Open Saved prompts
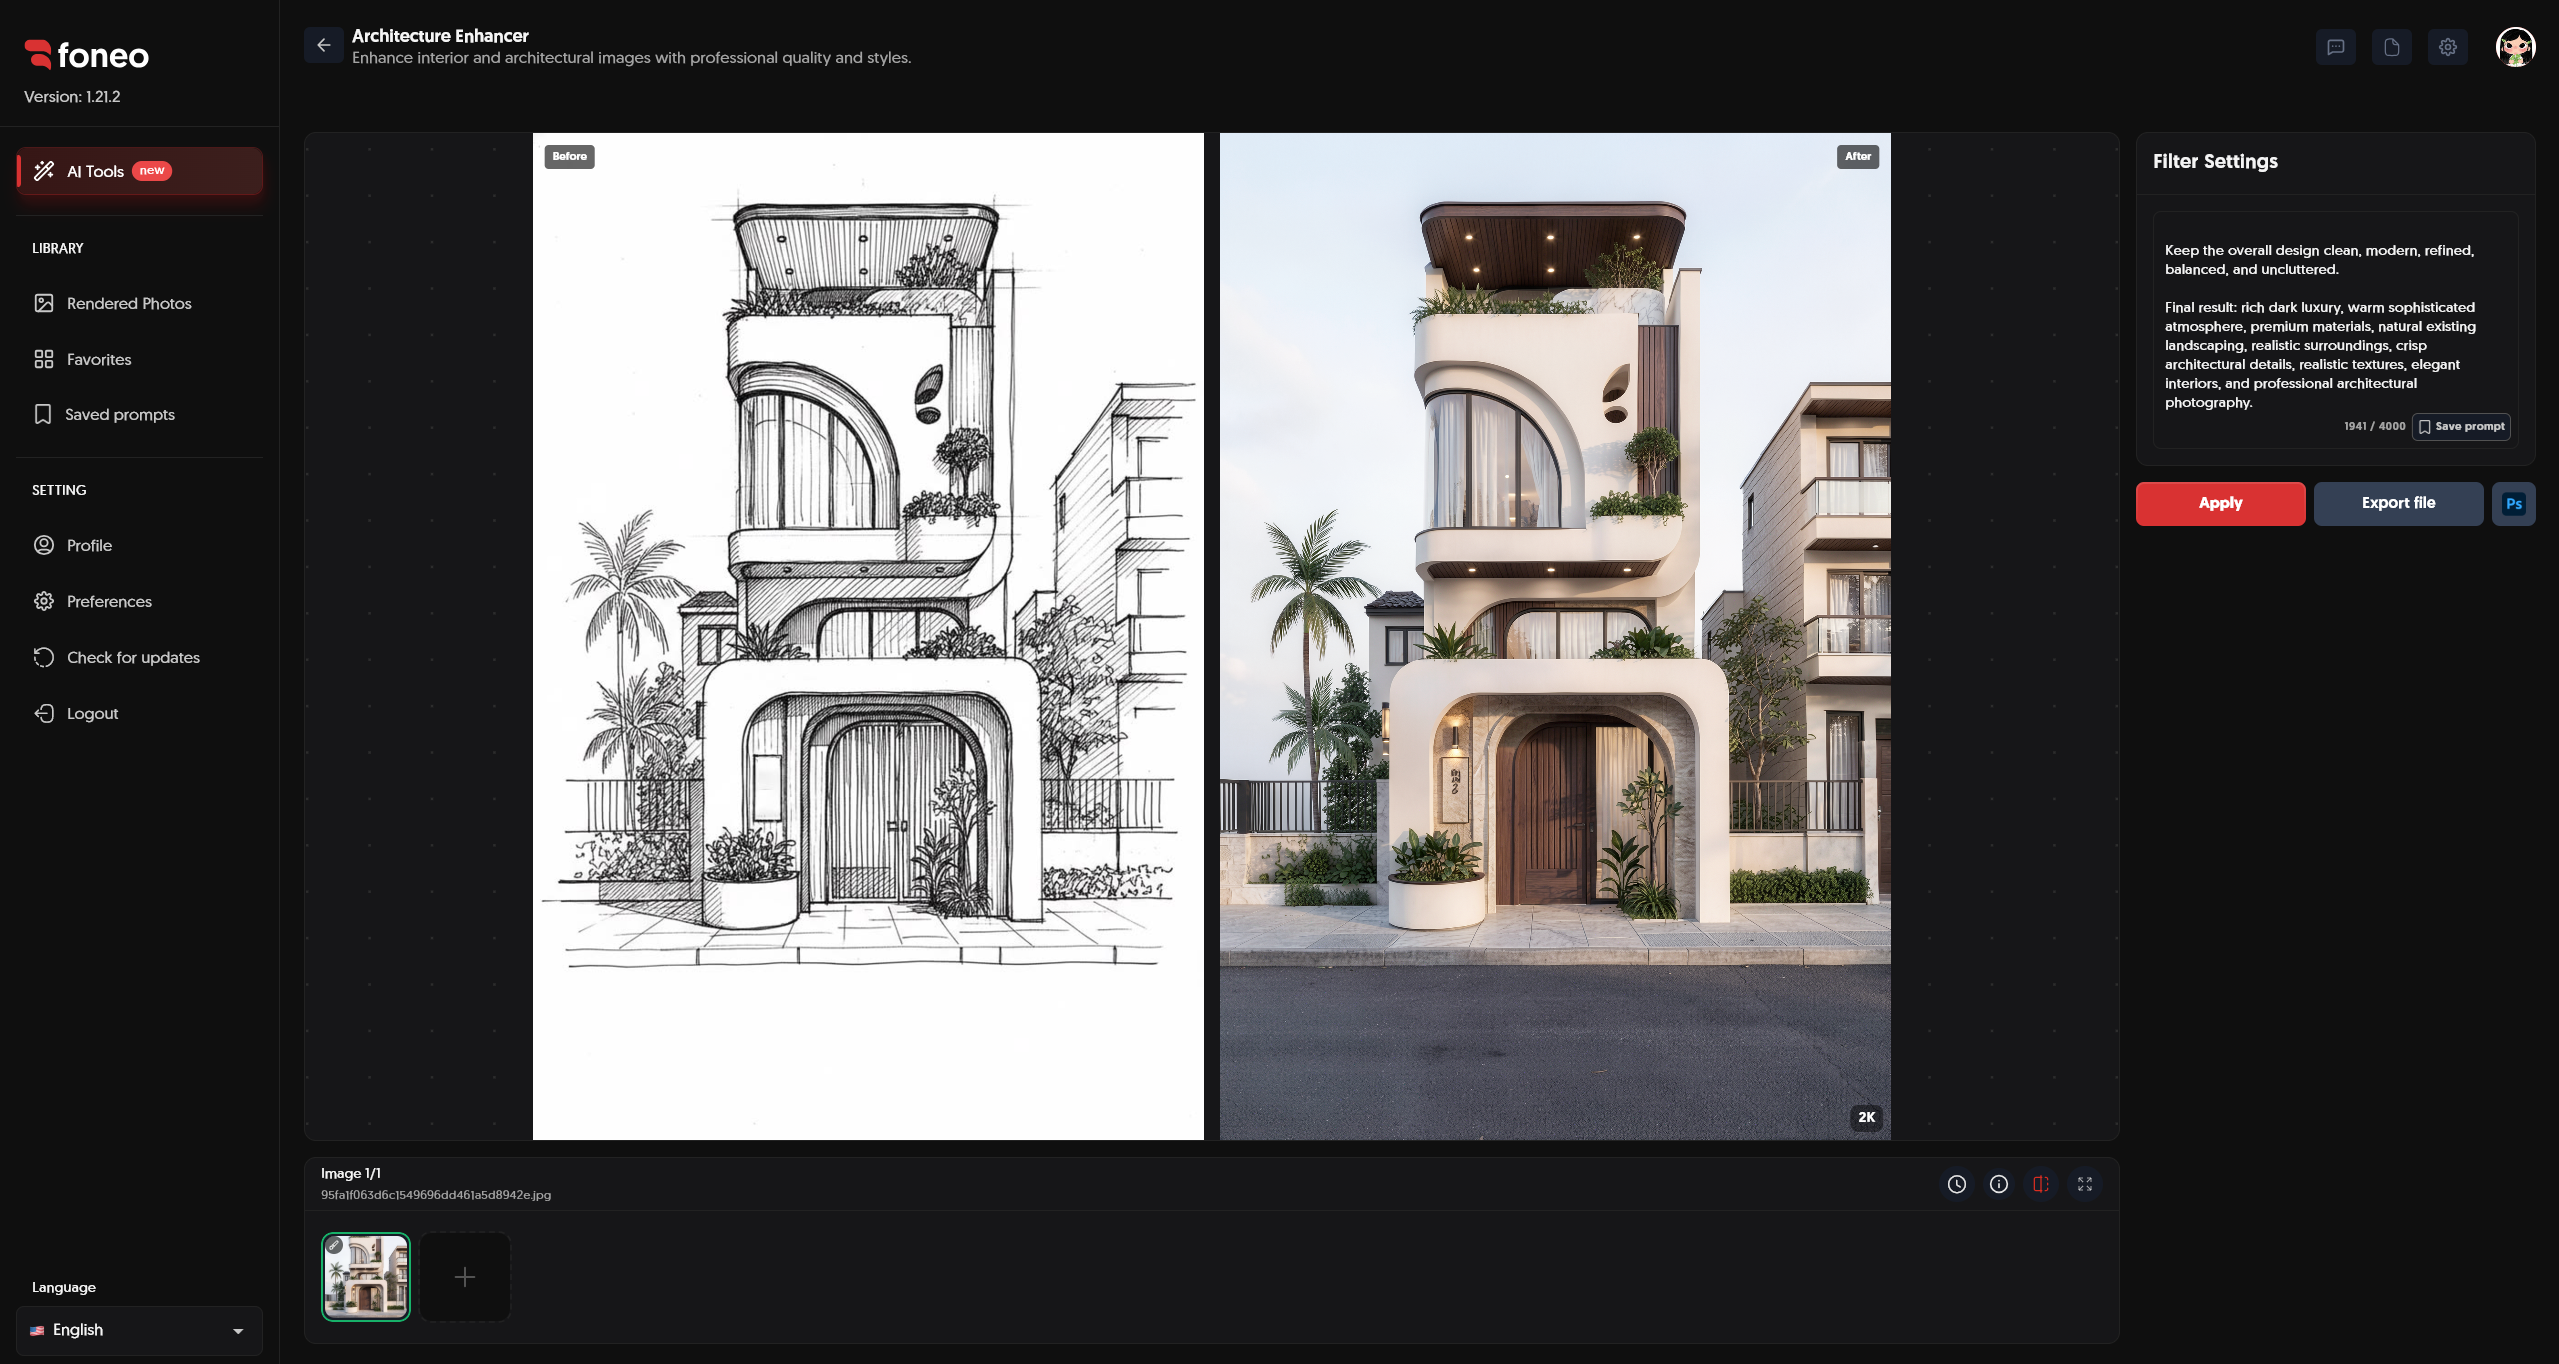The image size is (2559, 1364). click(140, 414)
